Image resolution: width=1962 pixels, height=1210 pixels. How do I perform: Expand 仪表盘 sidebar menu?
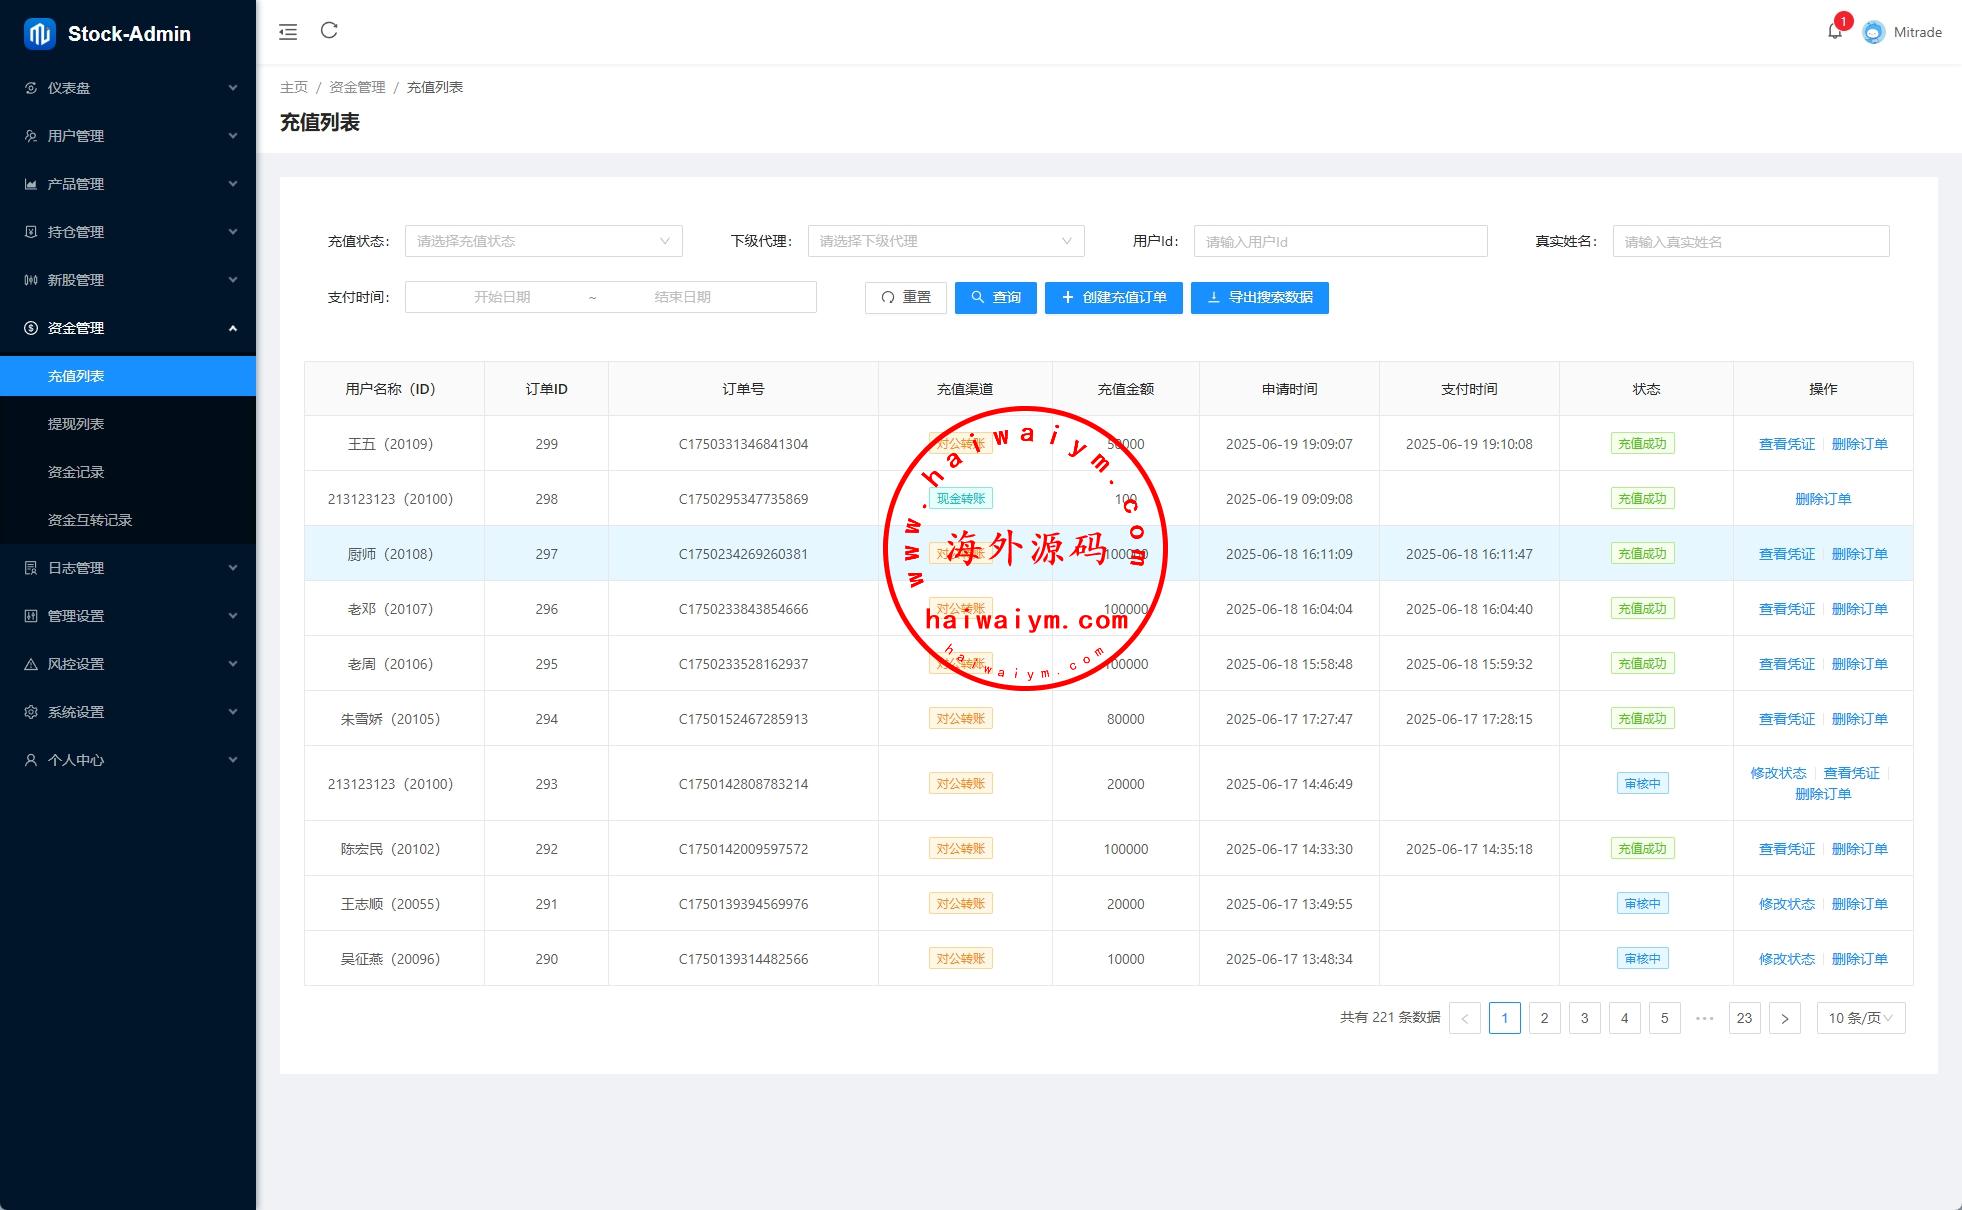point(128,88)
